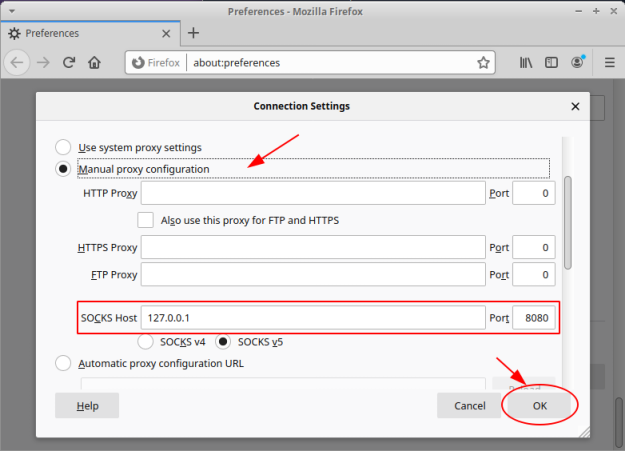Open a new tab with plus icon
The height and width of the screenshot is (451, 625).
point(193,33)
